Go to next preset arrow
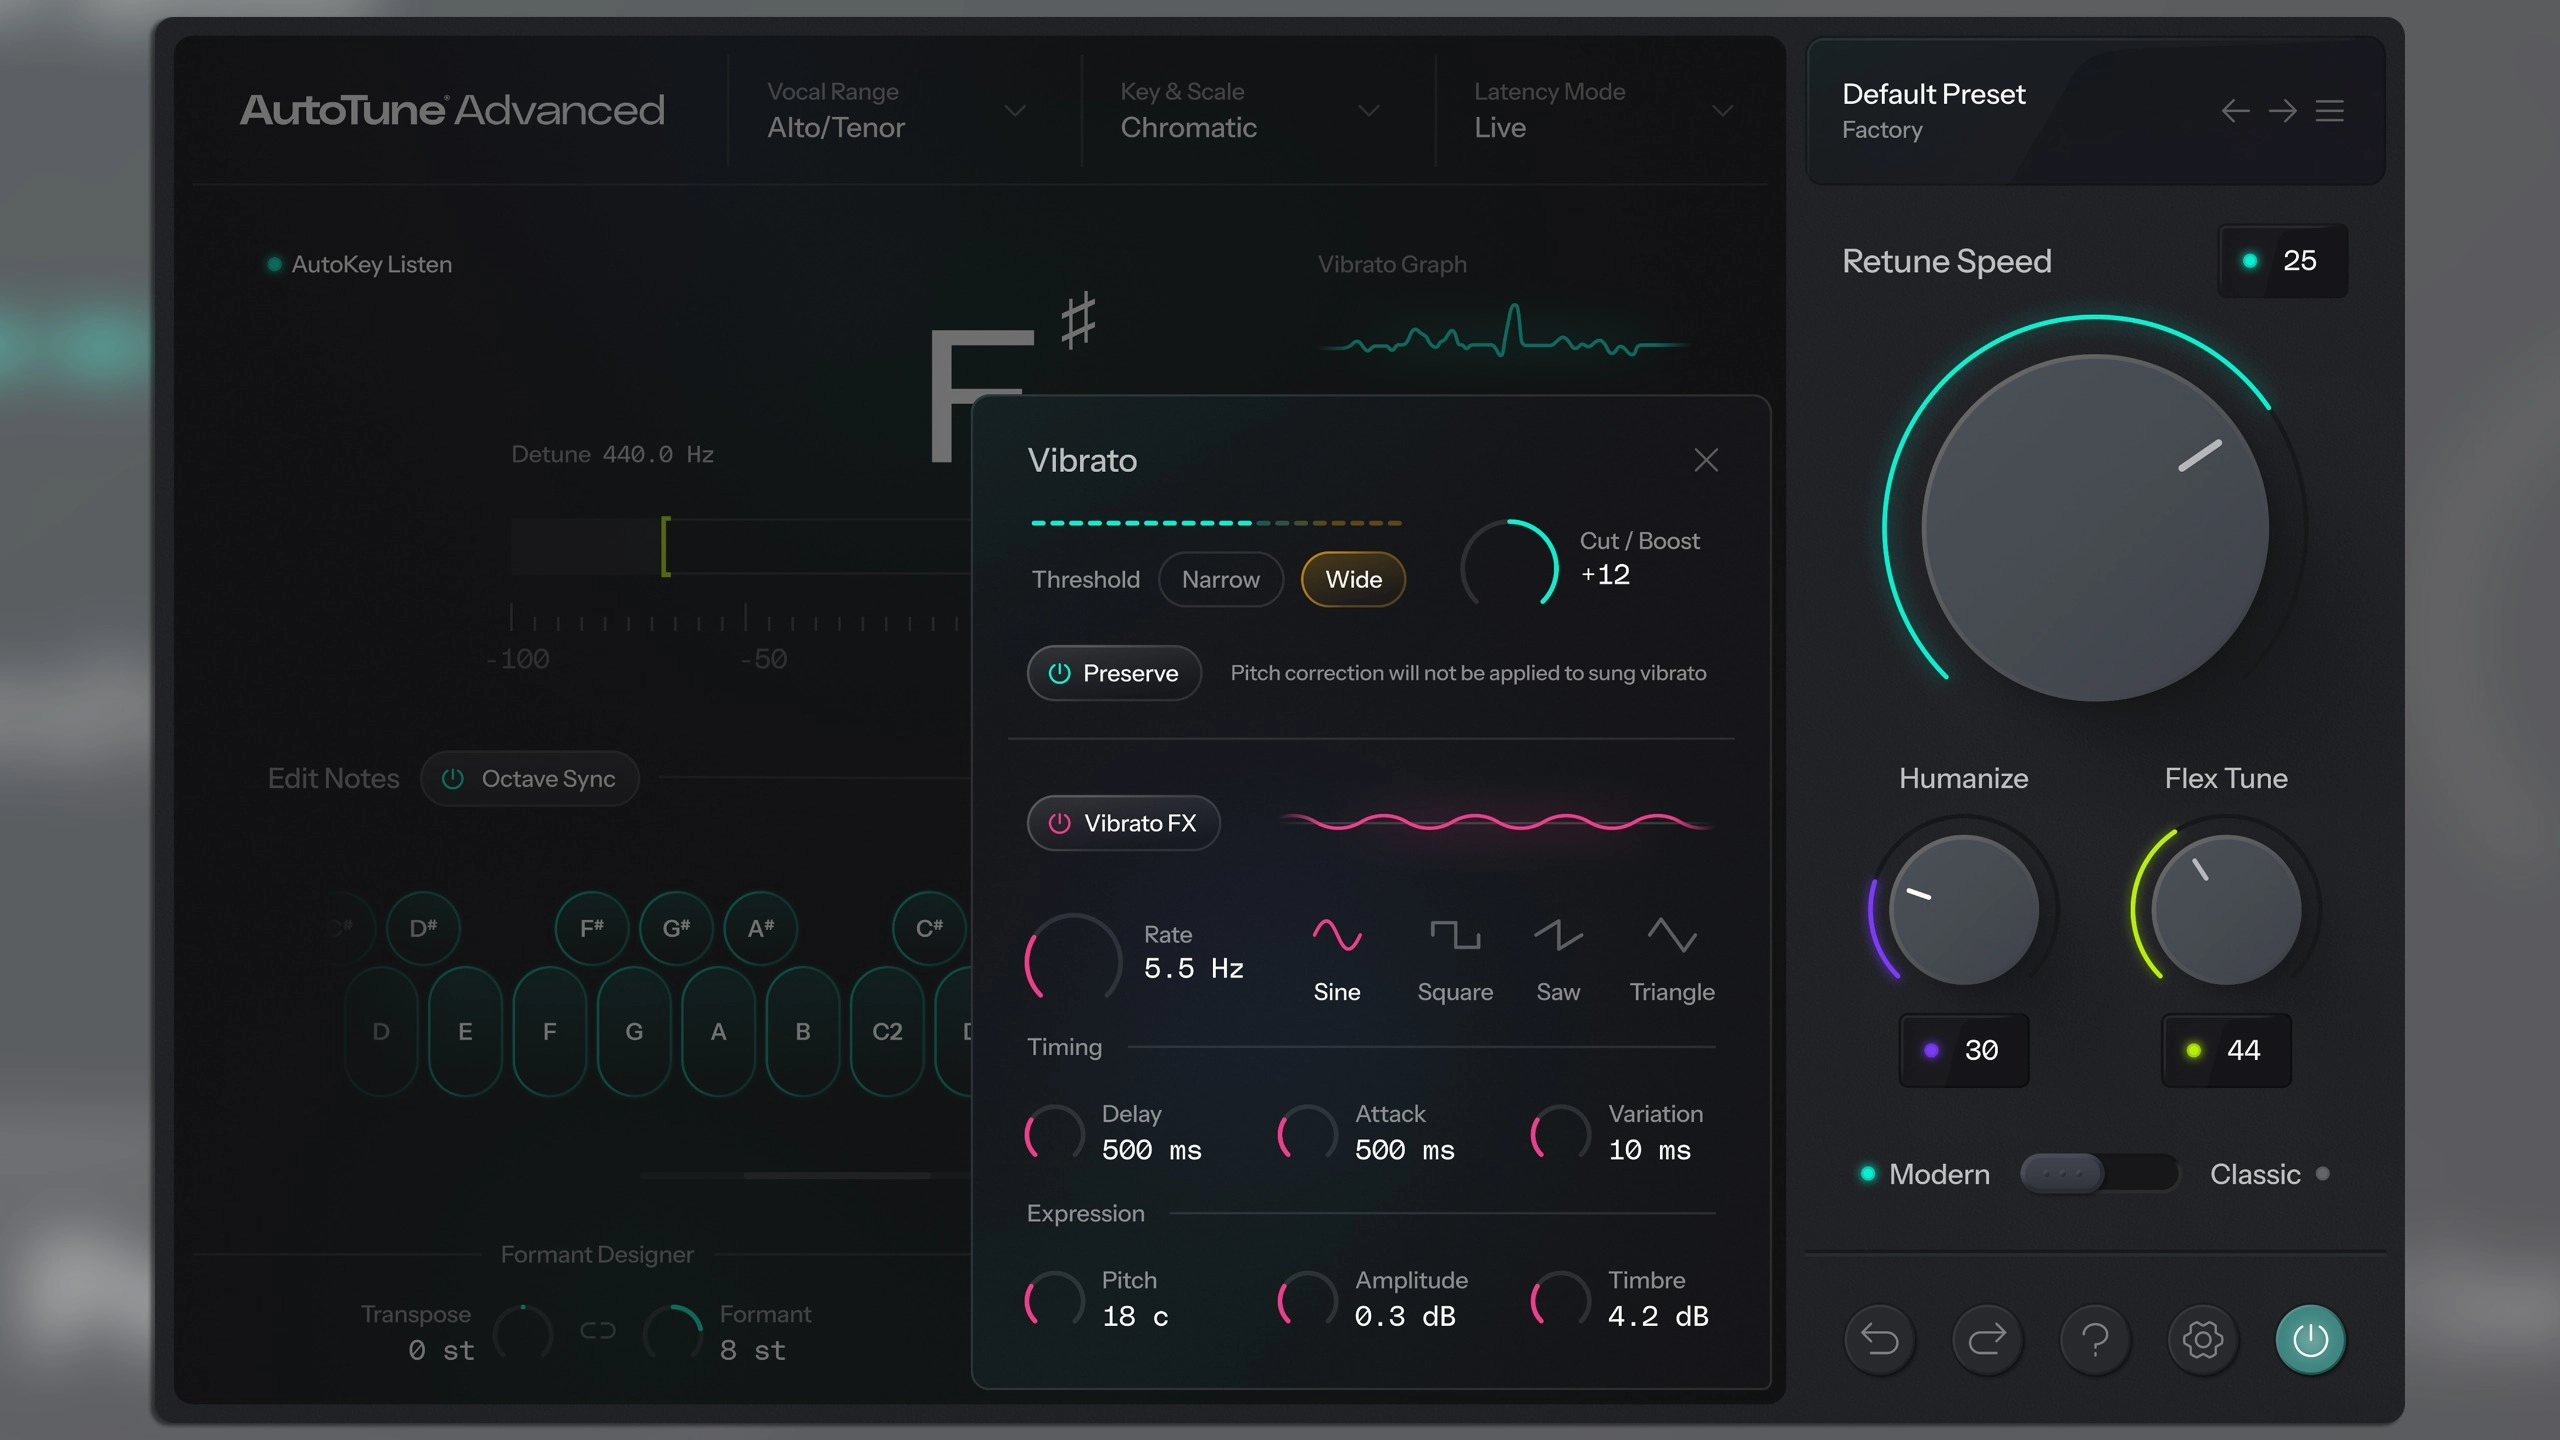 click(2282, 111)
